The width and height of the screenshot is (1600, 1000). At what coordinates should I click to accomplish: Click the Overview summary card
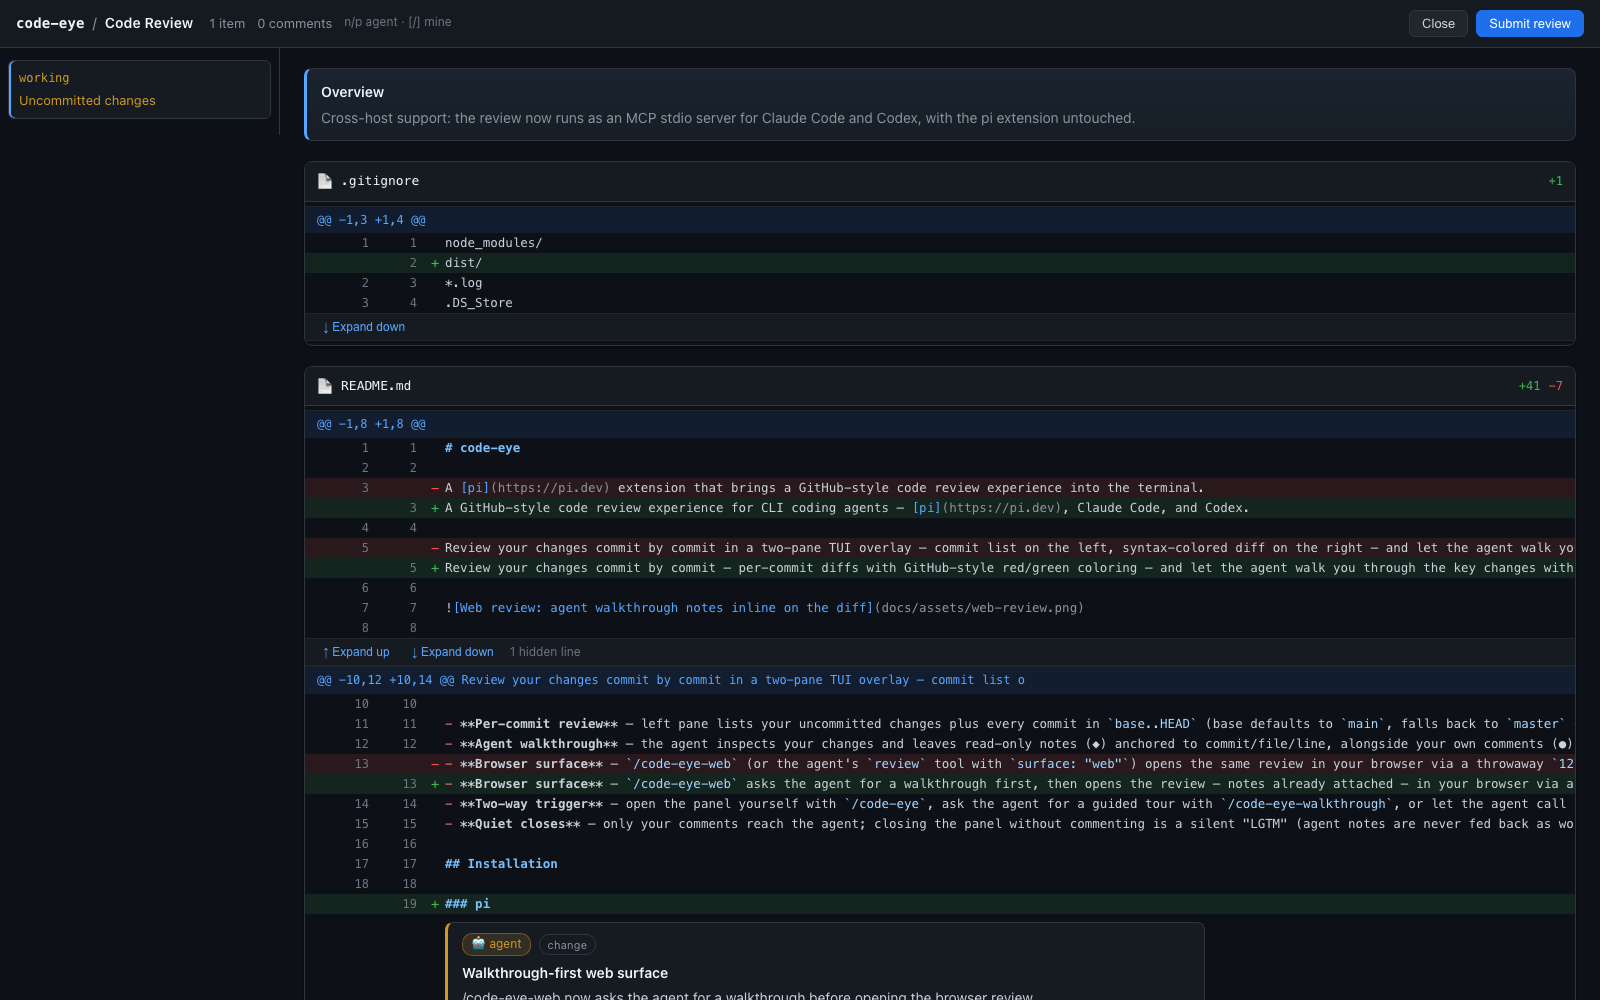coord(940,104)
